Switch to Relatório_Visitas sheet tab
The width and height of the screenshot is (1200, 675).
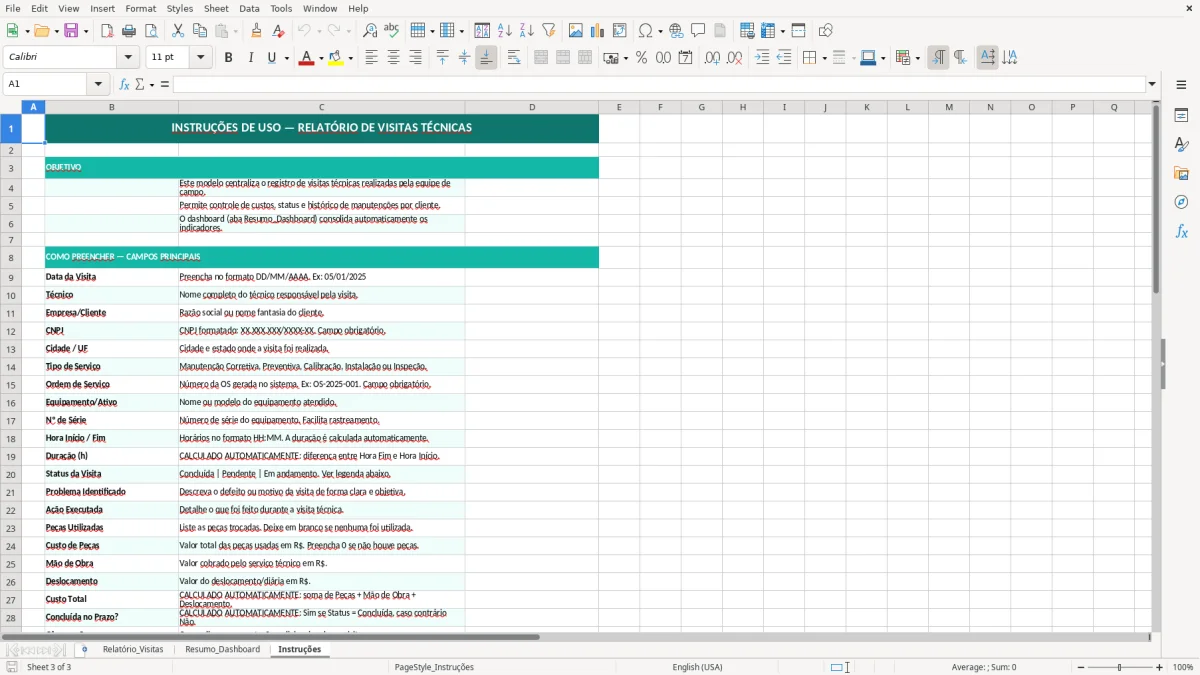coord(133,649)
